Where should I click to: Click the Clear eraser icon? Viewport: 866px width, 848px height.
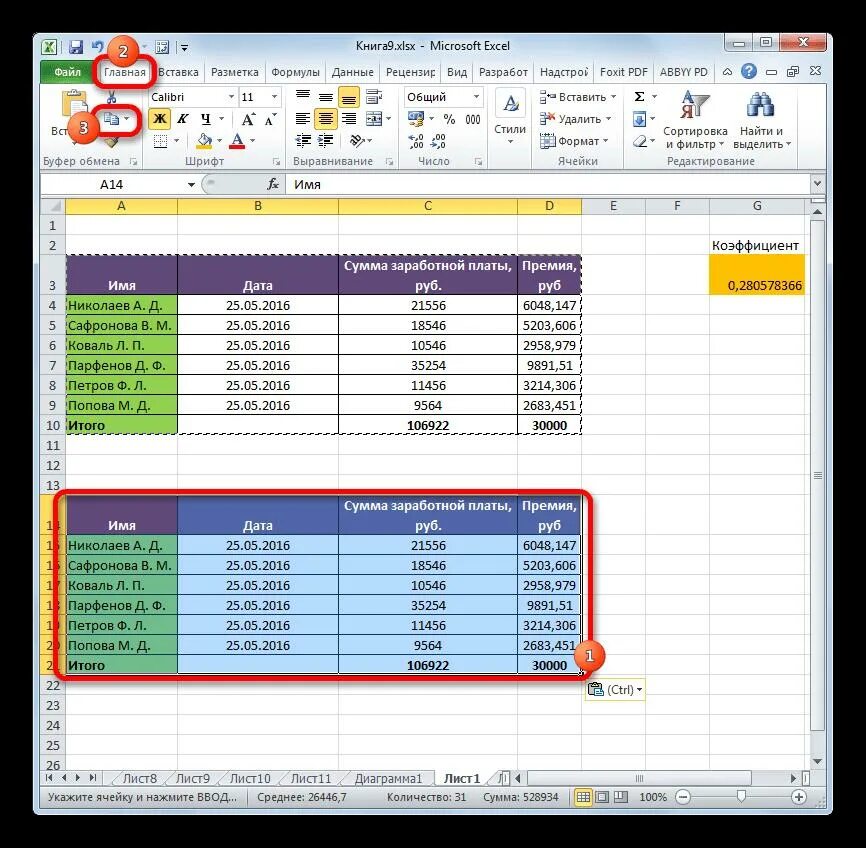pyautogui.click(x=640, y=141)
